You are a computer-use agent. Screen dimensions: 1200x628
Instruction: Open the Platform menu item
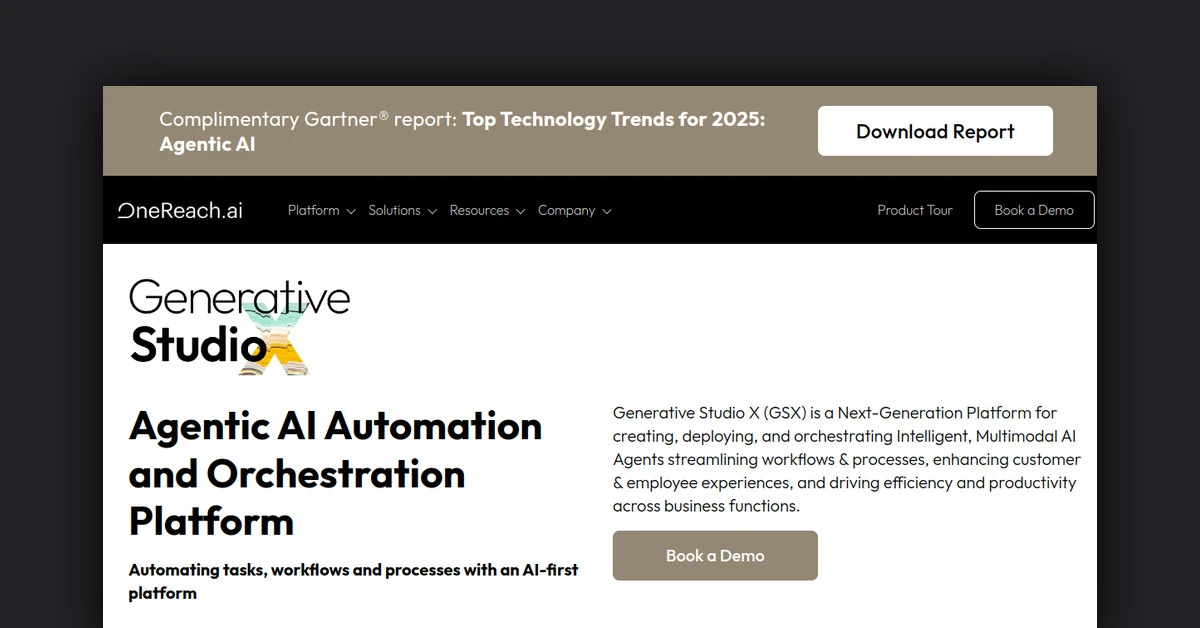pyautogui.click(x=313, y=210)
